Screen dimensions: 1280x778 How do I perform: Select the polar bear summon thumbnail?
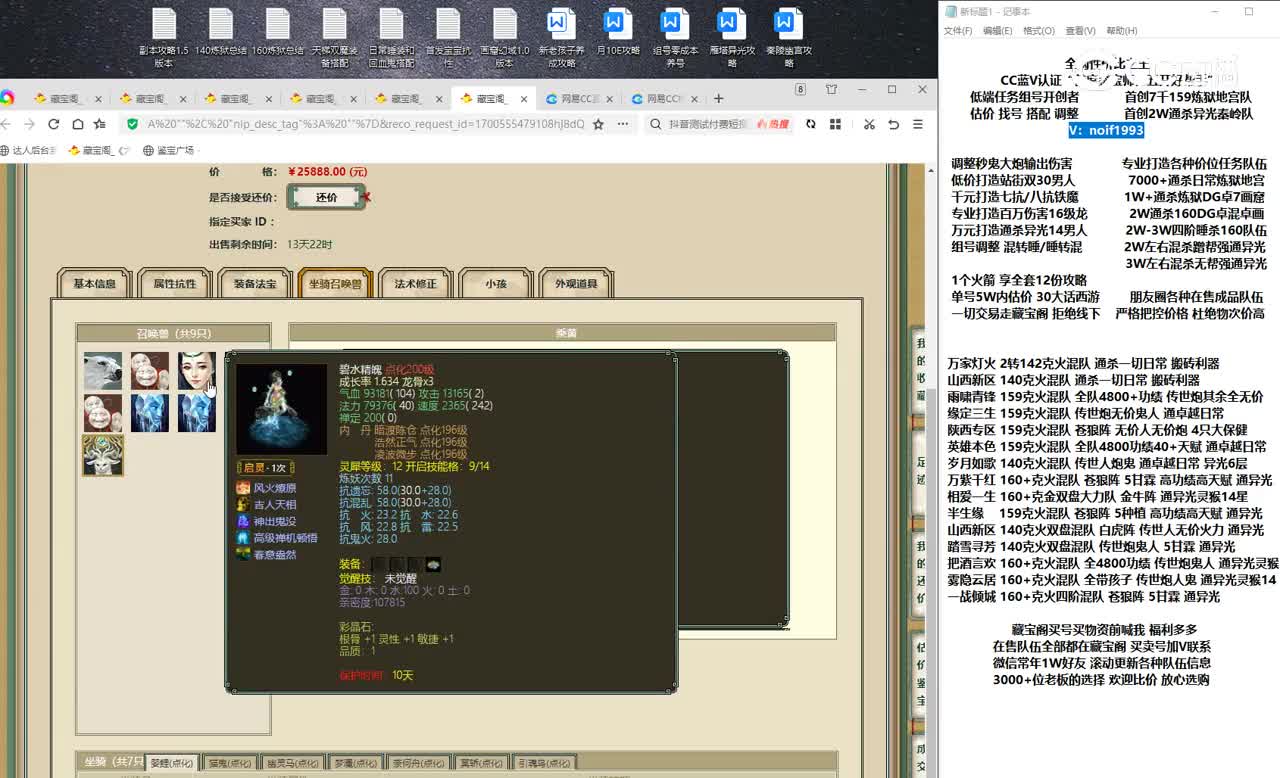tap(102, 371)
